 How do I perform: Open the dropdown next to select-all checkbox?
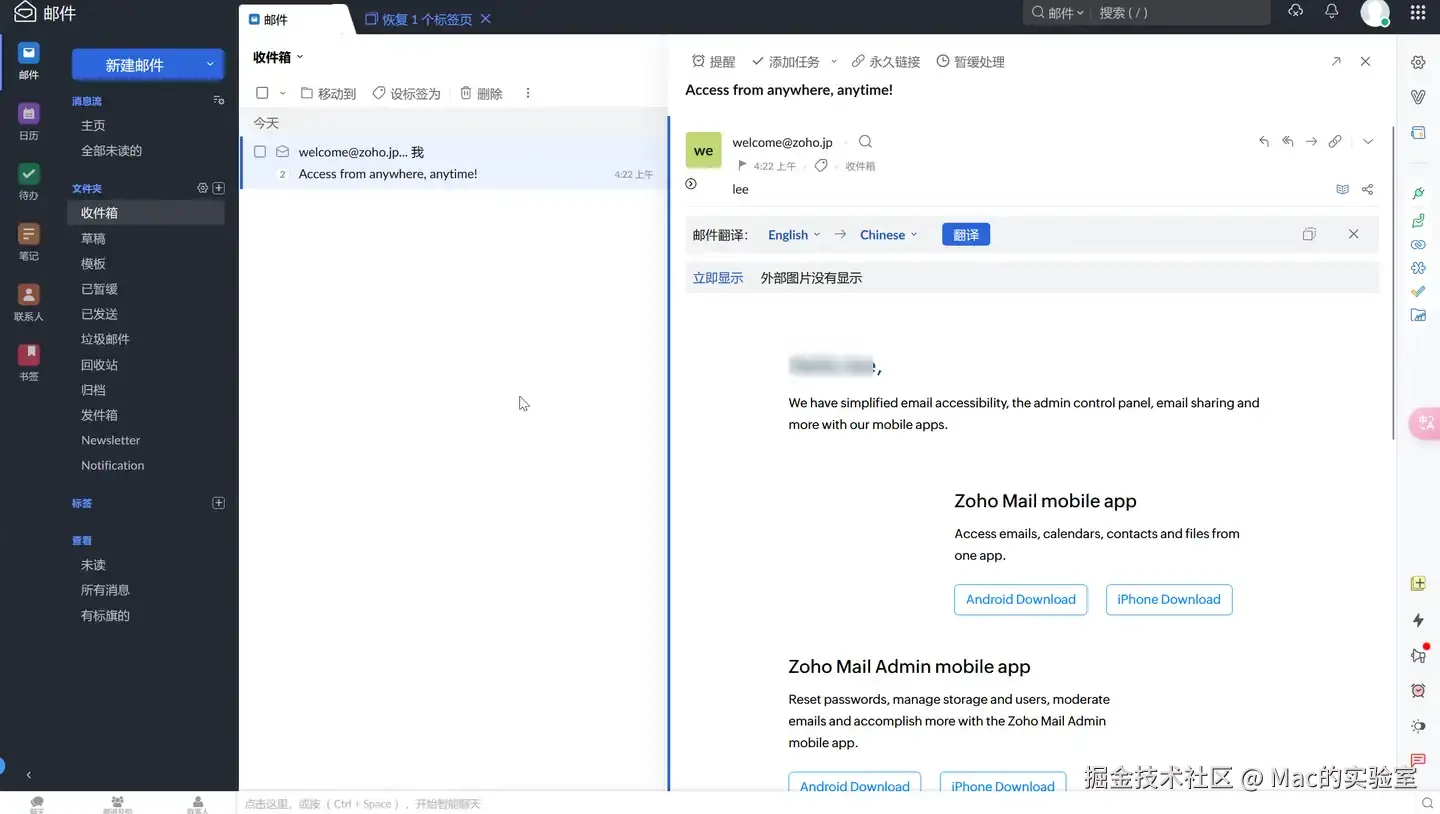click(282, 93)
